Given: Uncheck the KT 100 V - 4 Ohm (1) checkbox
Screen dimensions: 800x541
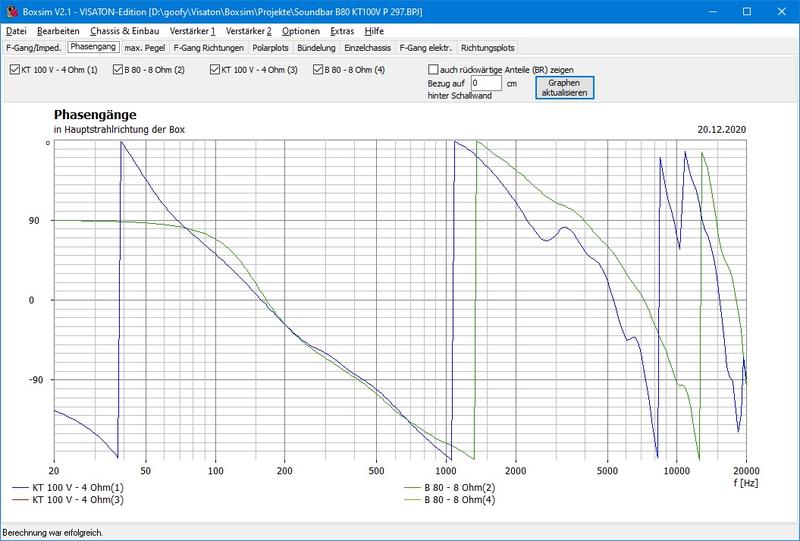Looking at the screenshot, I should tap(14, 70).
